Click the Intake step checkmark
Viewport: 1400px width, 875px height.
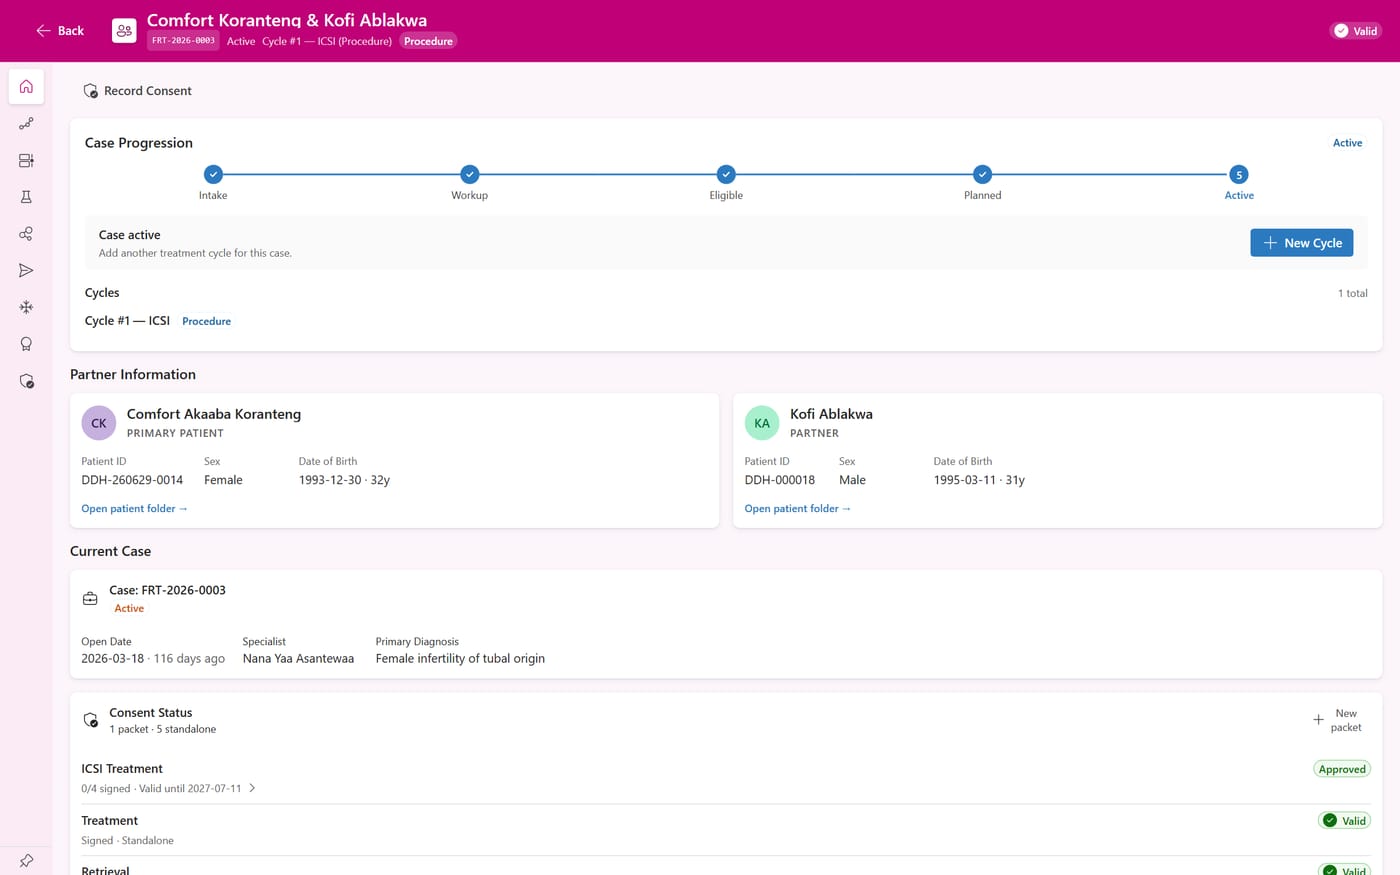tap(213, 174)
